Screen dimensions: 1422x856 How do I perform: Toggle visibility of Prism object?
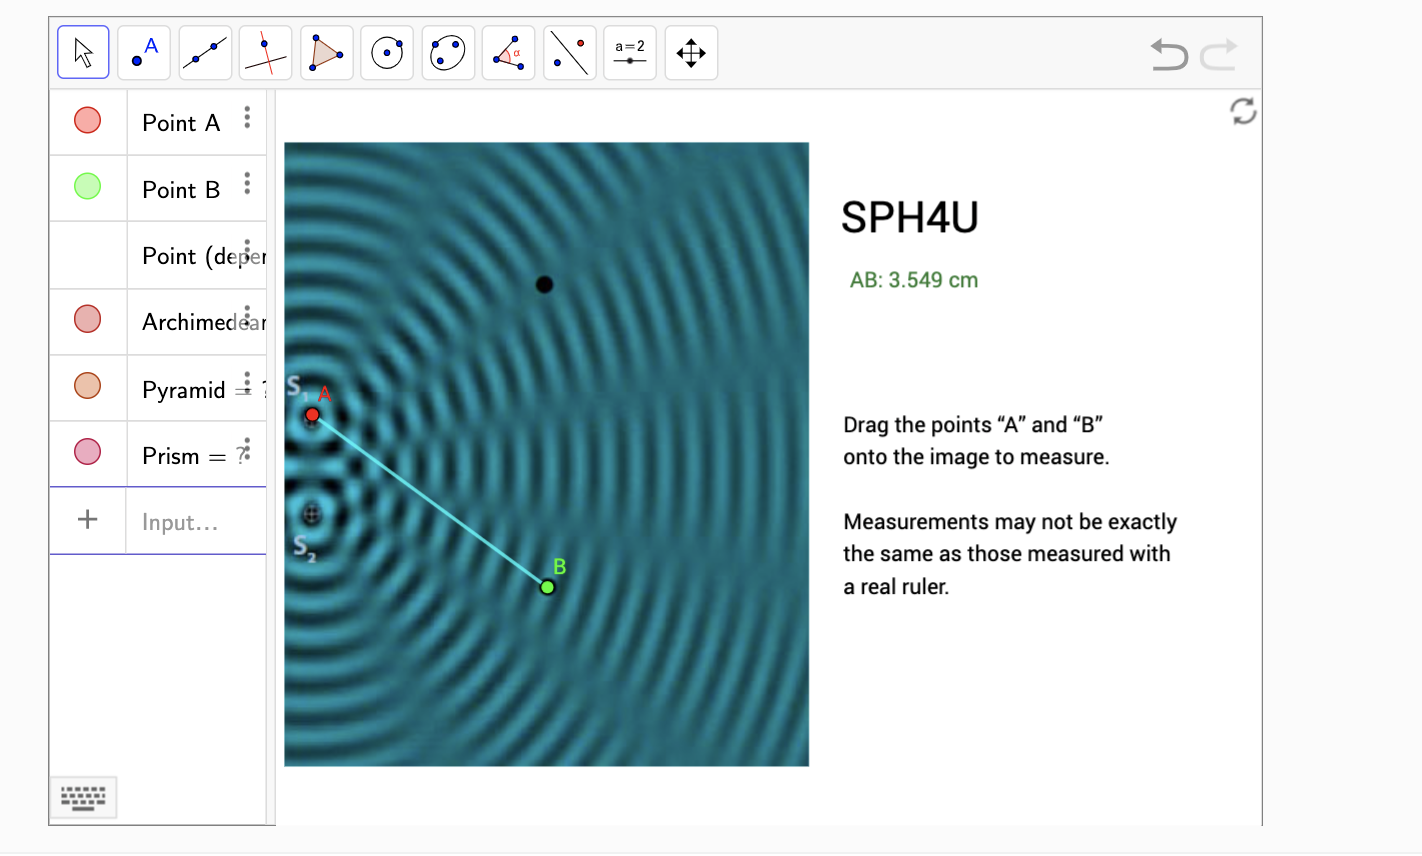[x=88, y=451]
